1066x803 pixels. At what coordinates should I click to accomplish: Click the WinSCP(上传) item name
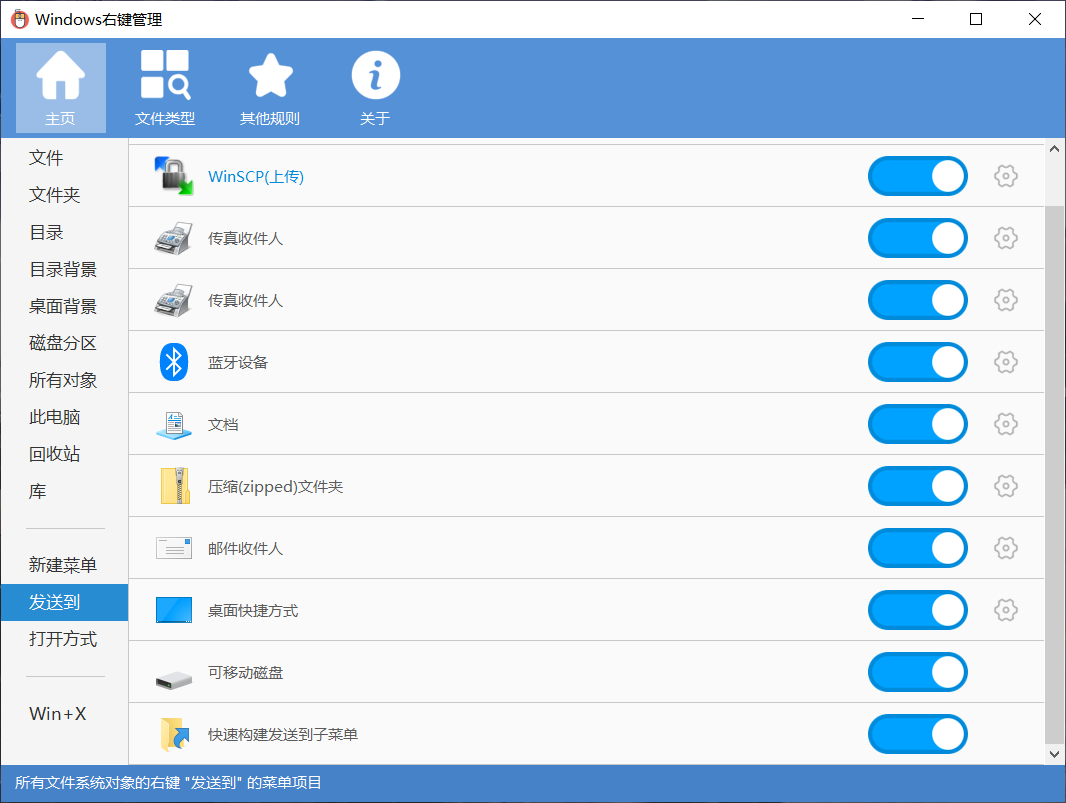point(256,177)
